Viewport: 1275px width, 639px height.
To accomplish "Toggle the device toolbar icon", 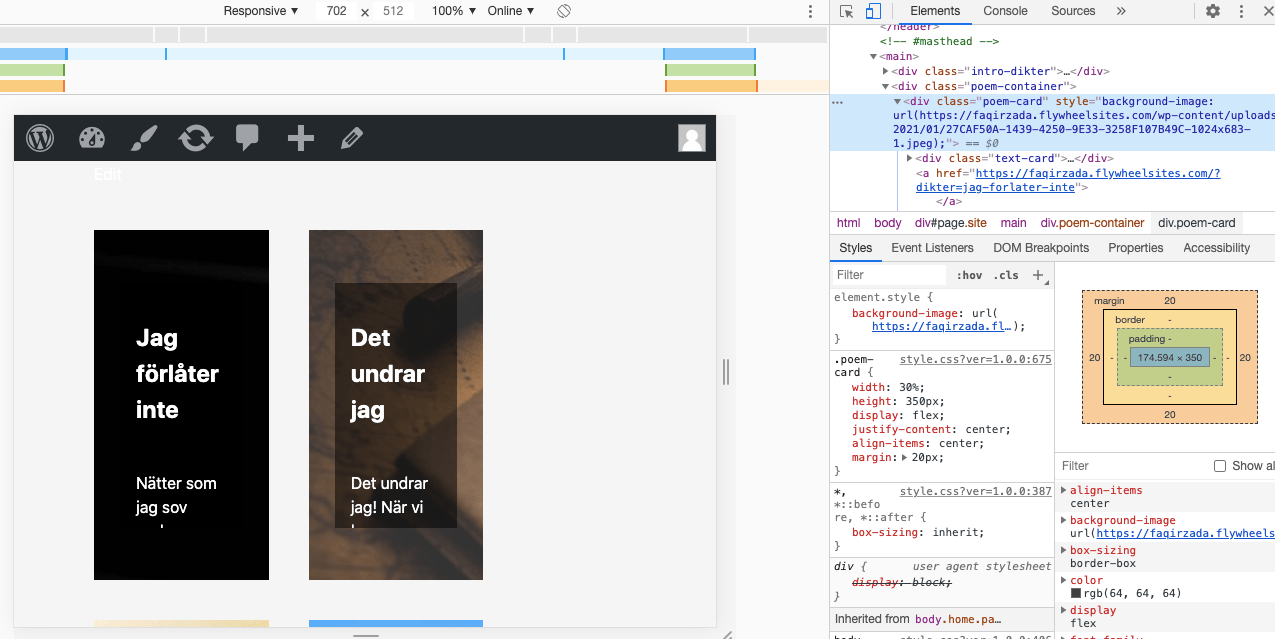I will click(873, 11).
